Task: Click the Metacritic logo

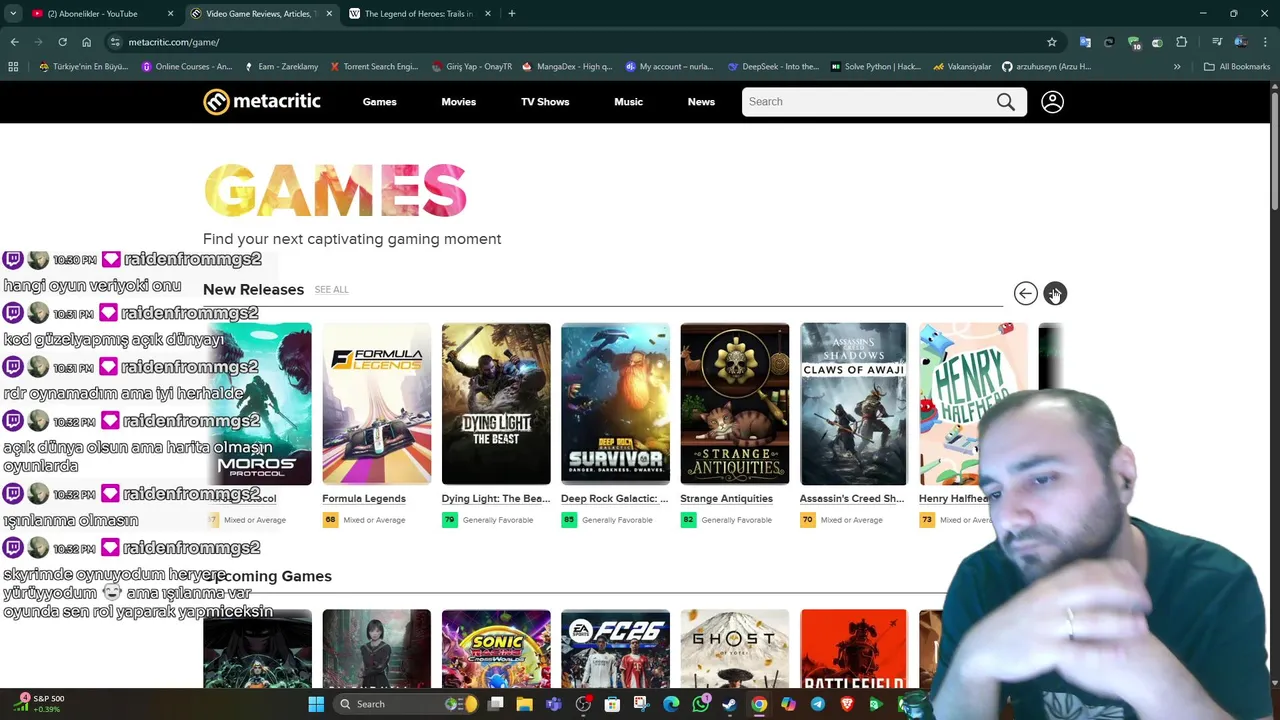Action: click(x=262, y=102)
